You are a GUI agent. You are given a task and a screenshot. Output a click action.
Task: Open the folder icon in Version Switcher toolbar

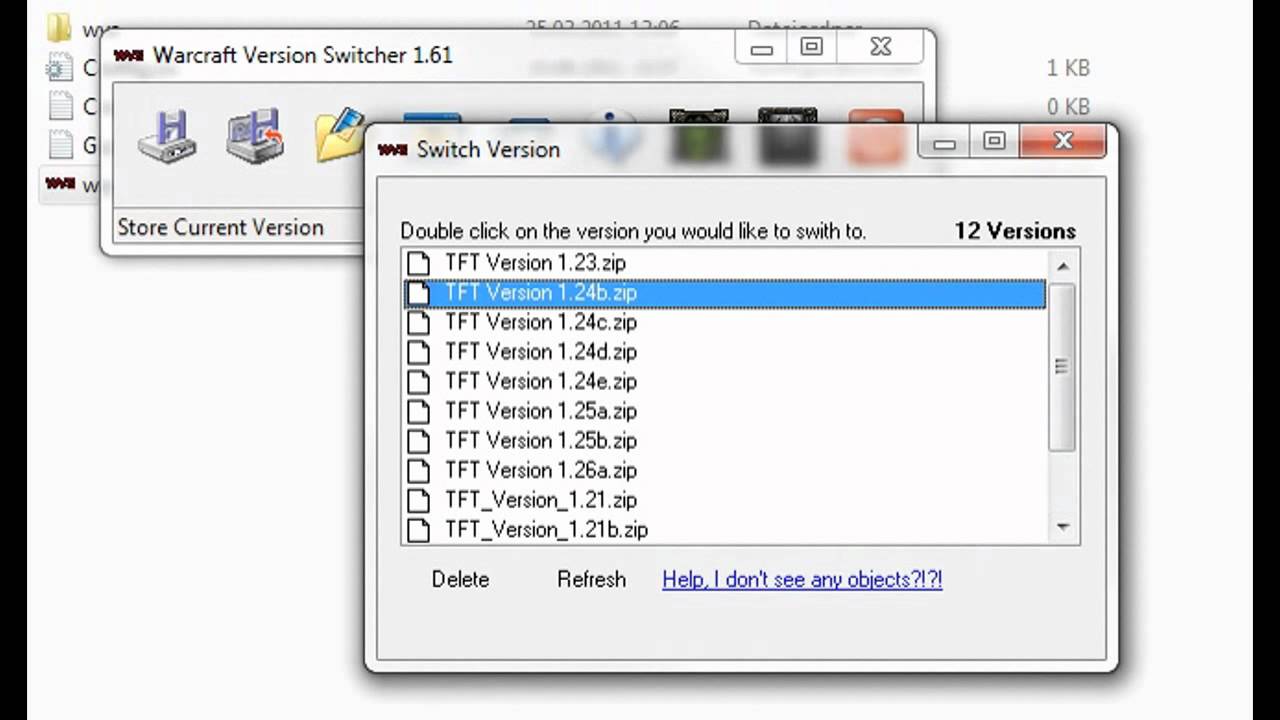tap(338, 135)
